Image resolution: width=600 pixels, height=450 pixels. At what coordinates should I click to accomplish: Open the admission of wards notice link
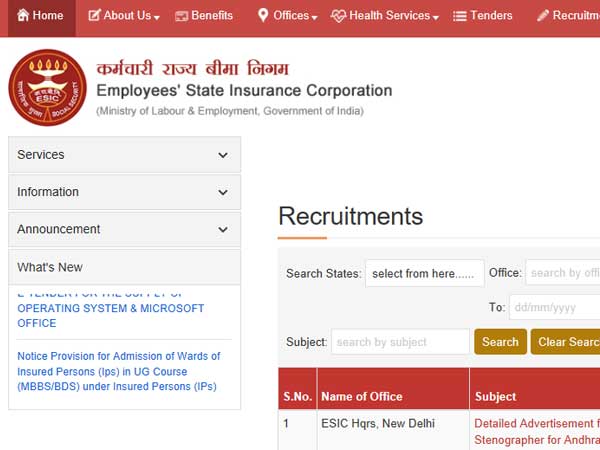119,371
